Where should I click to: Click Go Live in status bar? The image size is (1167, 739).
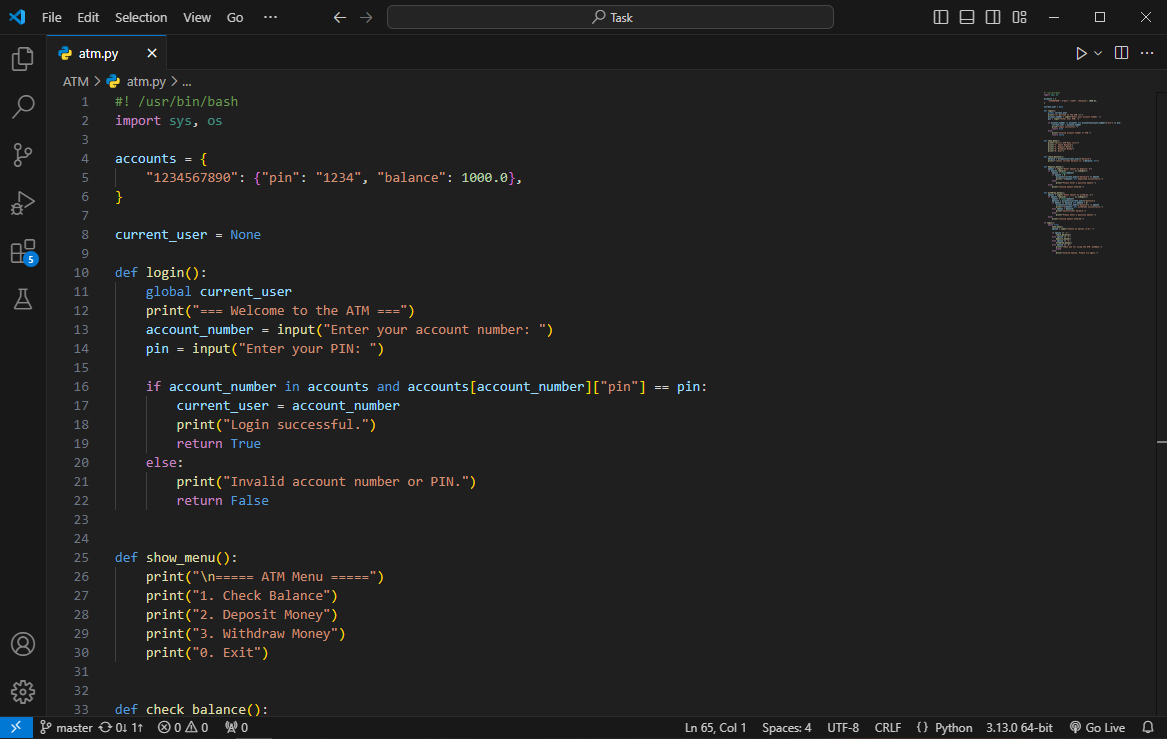click(1097, 728)
